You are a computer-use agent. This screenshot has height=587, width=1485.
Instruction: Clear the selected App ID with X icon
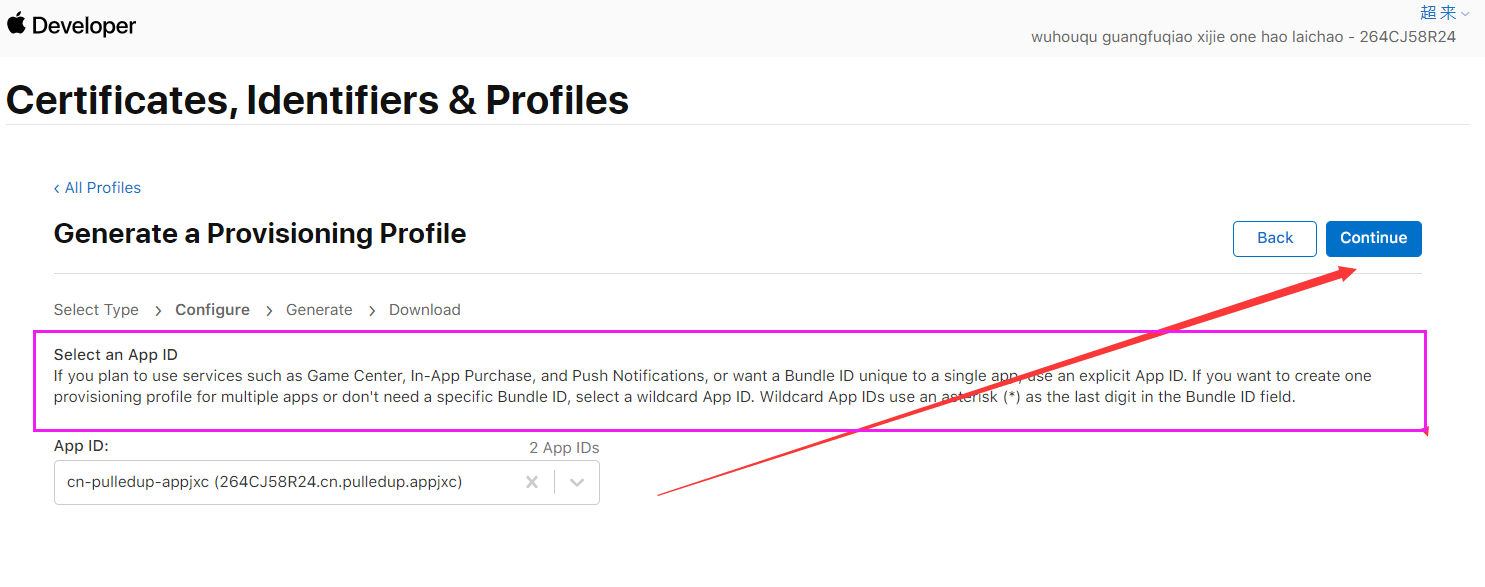(x=532, y=482)
